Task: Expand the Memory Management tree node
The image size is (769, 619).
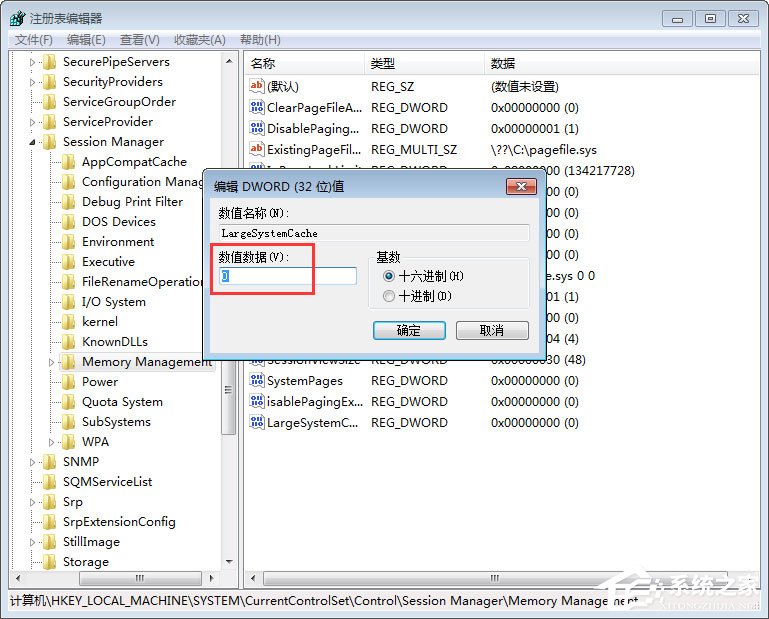Action: point(51,362)
